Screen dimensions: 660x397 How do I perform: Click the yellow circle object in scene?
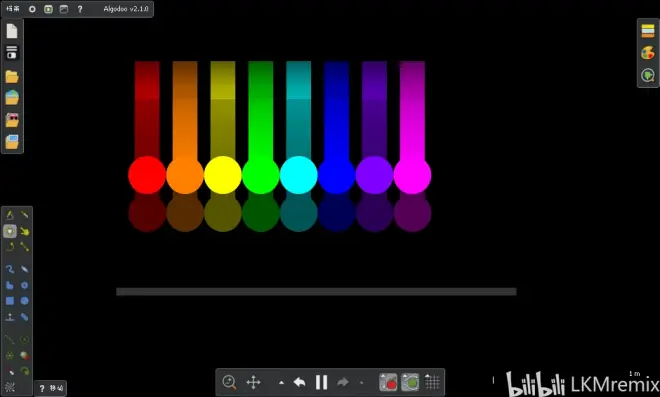[x=223, y=175]
